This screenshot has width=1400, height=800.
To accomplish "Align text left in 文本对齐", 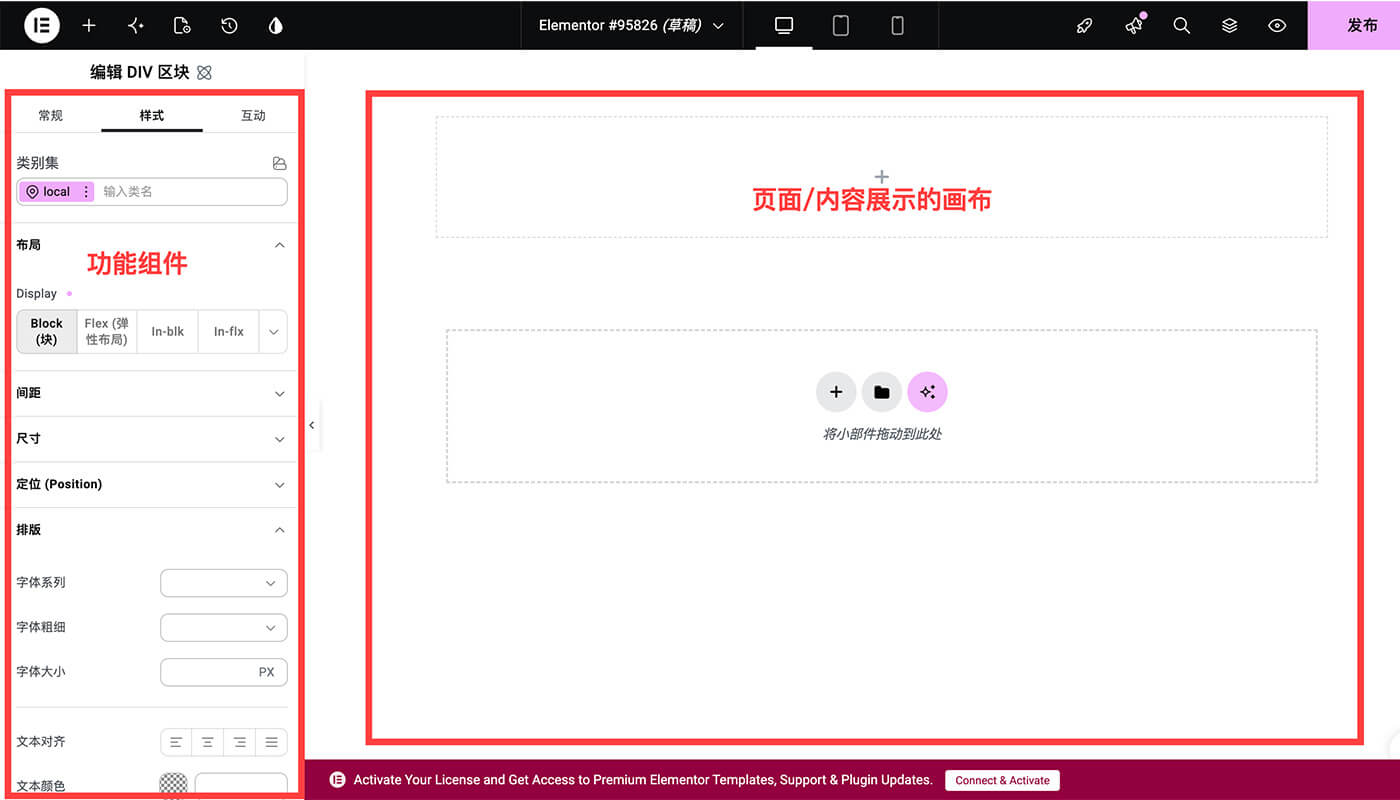I will (176, 742).
